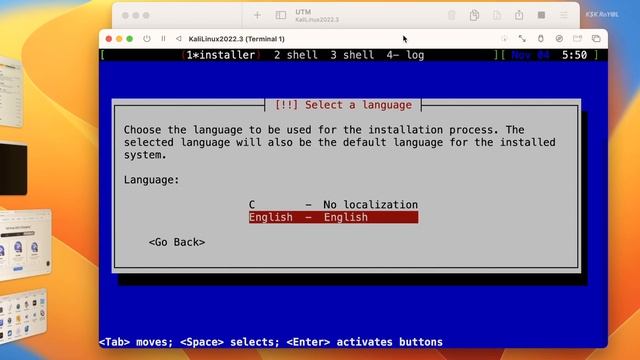Toggle the sidebar in UTM window
Image resolution: width=640 pixels, height=360 pixels.
click(281, 16)
